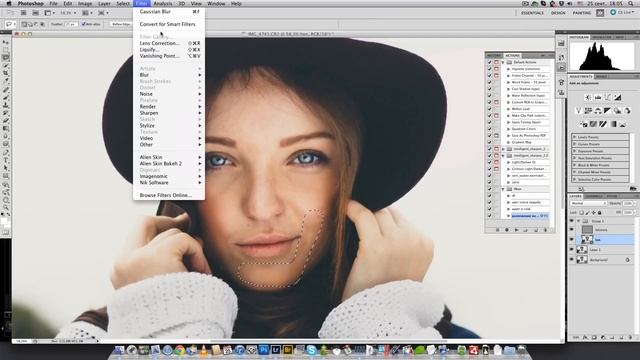Create a new action from the Actions footer

(x=536, y=230)
